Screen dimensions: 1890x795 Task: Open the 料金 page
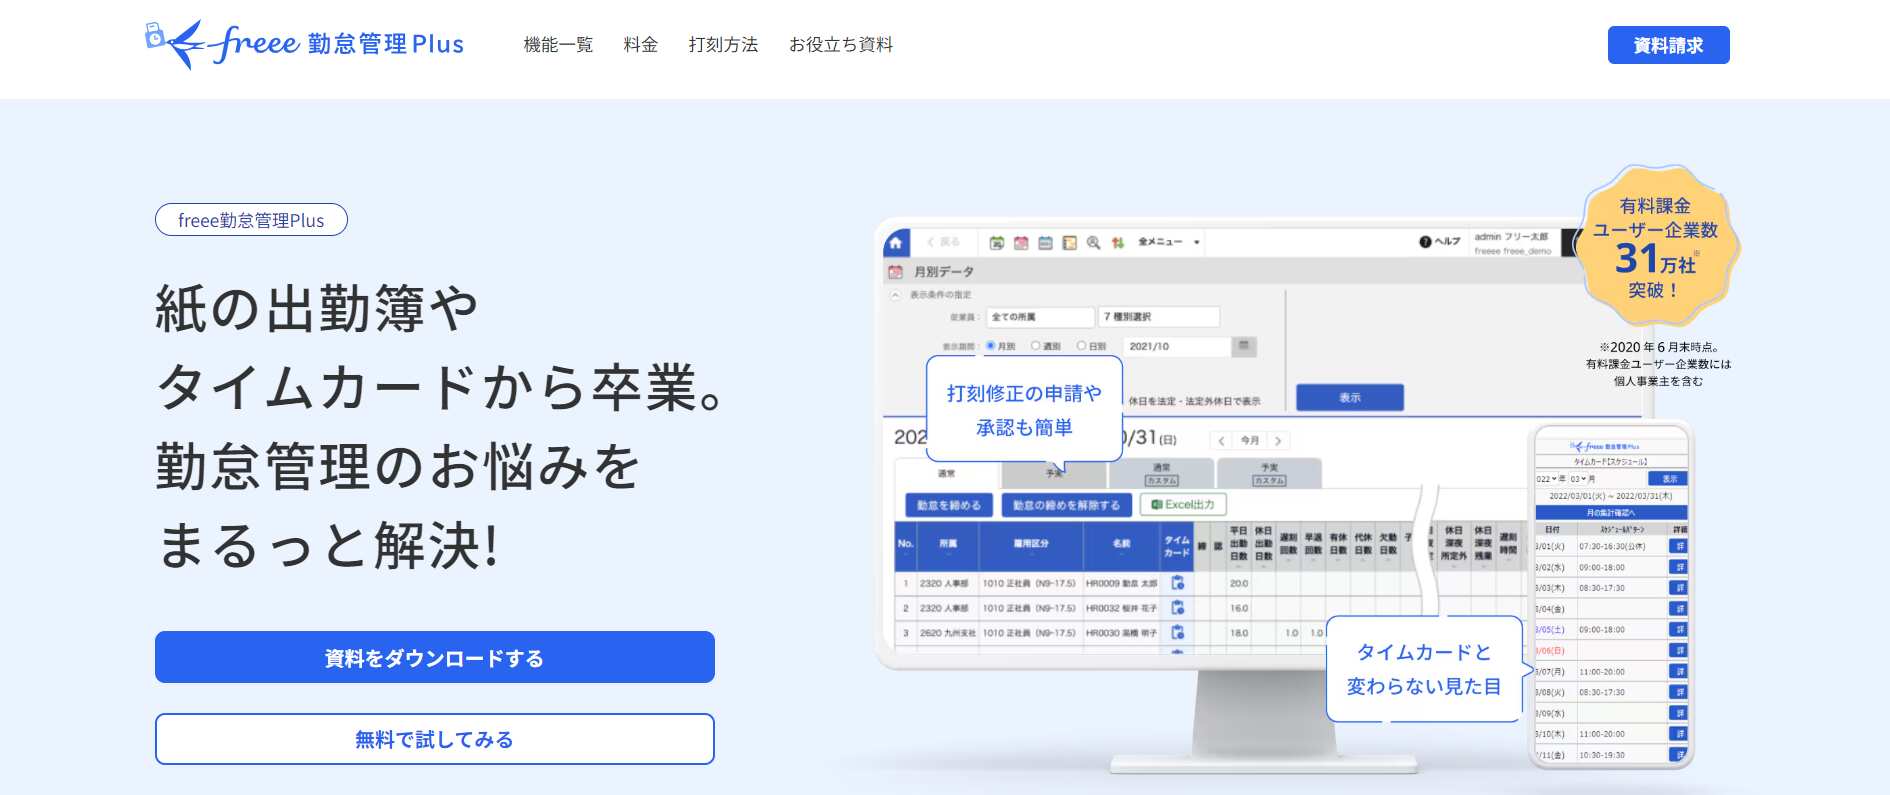point(640,45)
